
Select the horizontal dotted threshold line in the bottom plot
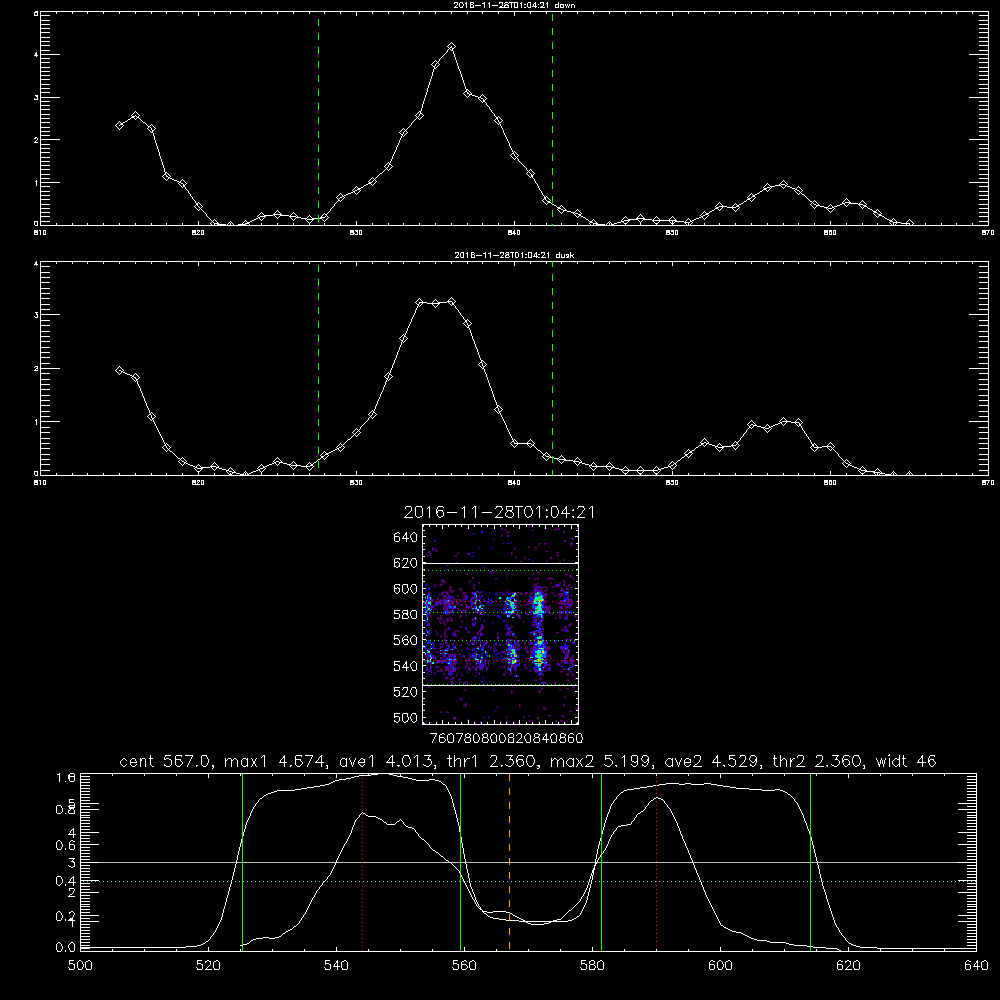pyautogui.click(x=529, y=881)
